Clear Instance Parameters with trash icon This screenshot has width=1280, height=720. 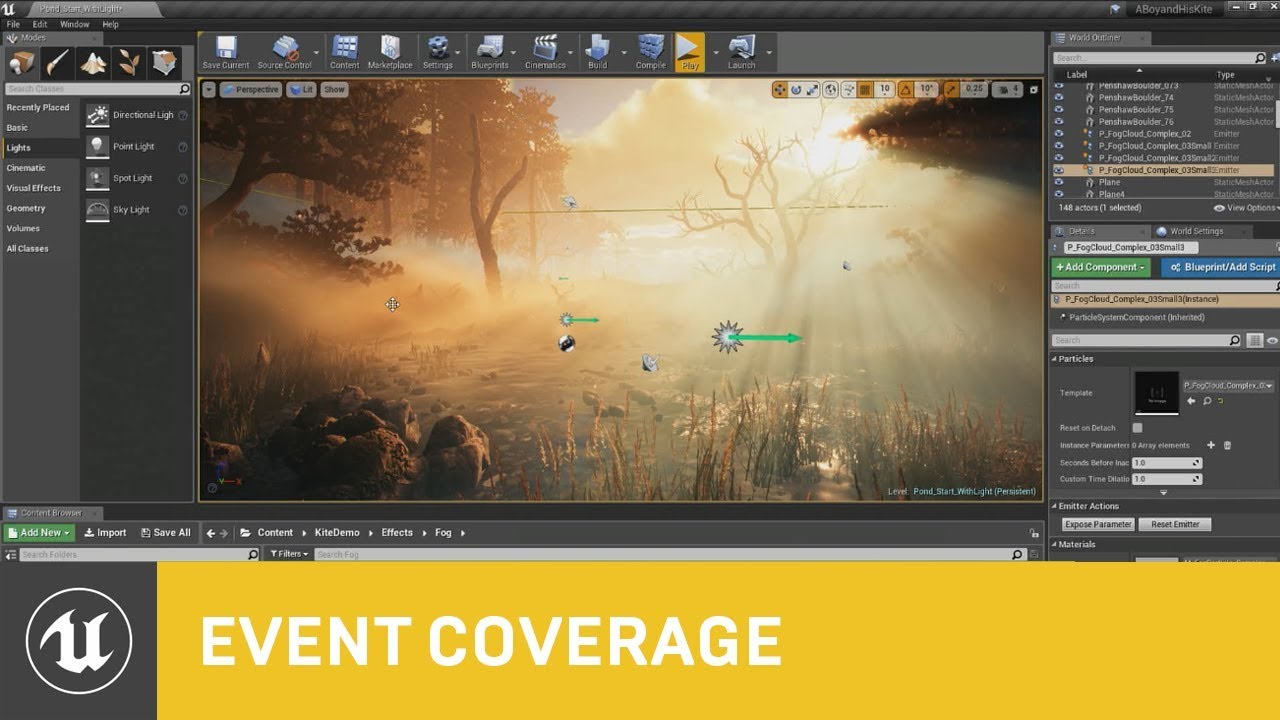[1227, 445]
